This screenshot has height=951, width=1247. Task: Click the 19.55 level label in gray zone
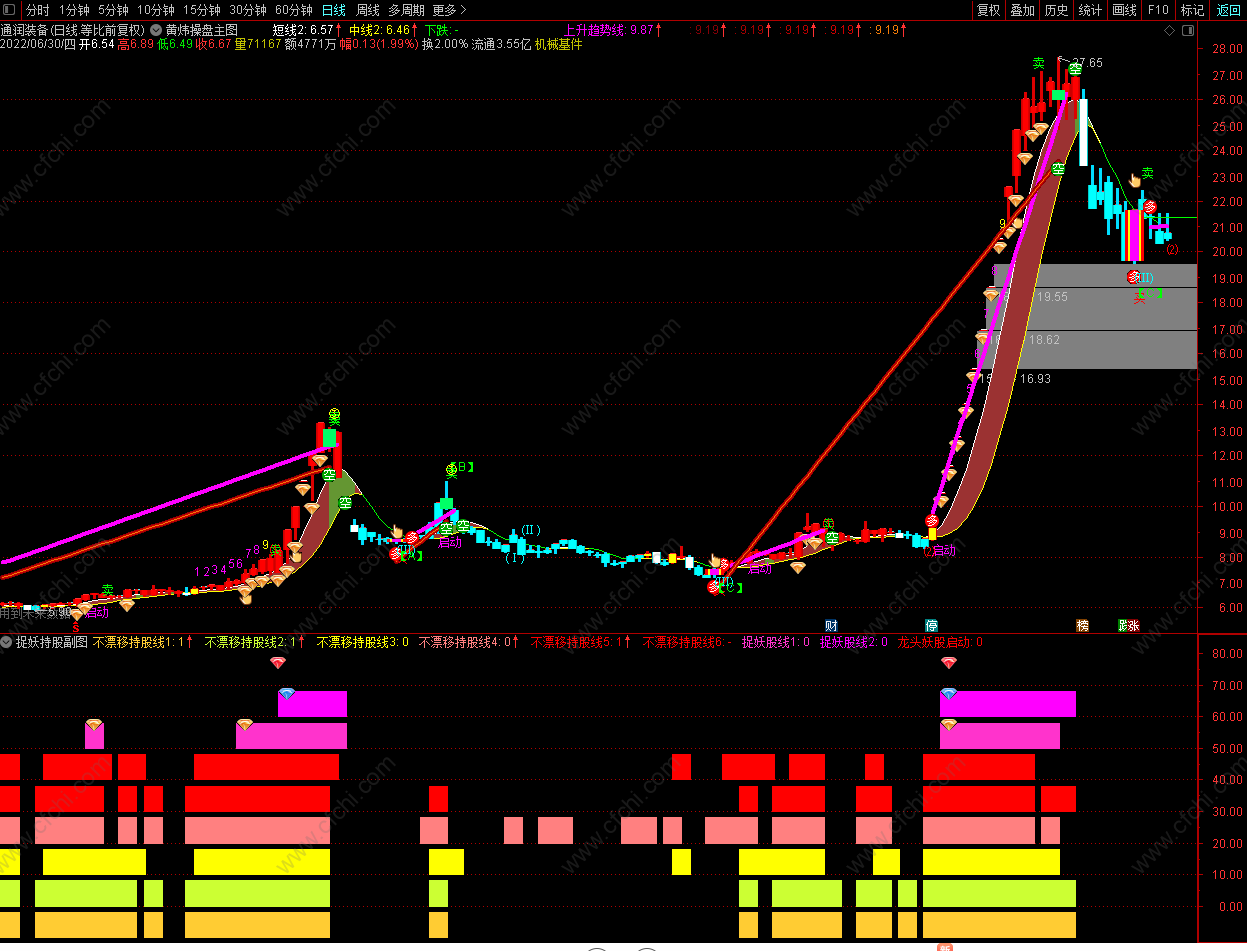(x=1052, y=297)
